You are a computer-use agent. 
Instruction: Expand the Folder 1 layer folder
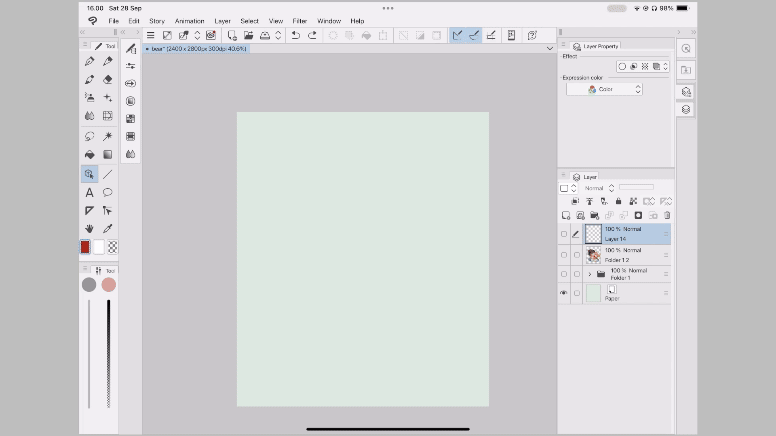tap(589, 273)
